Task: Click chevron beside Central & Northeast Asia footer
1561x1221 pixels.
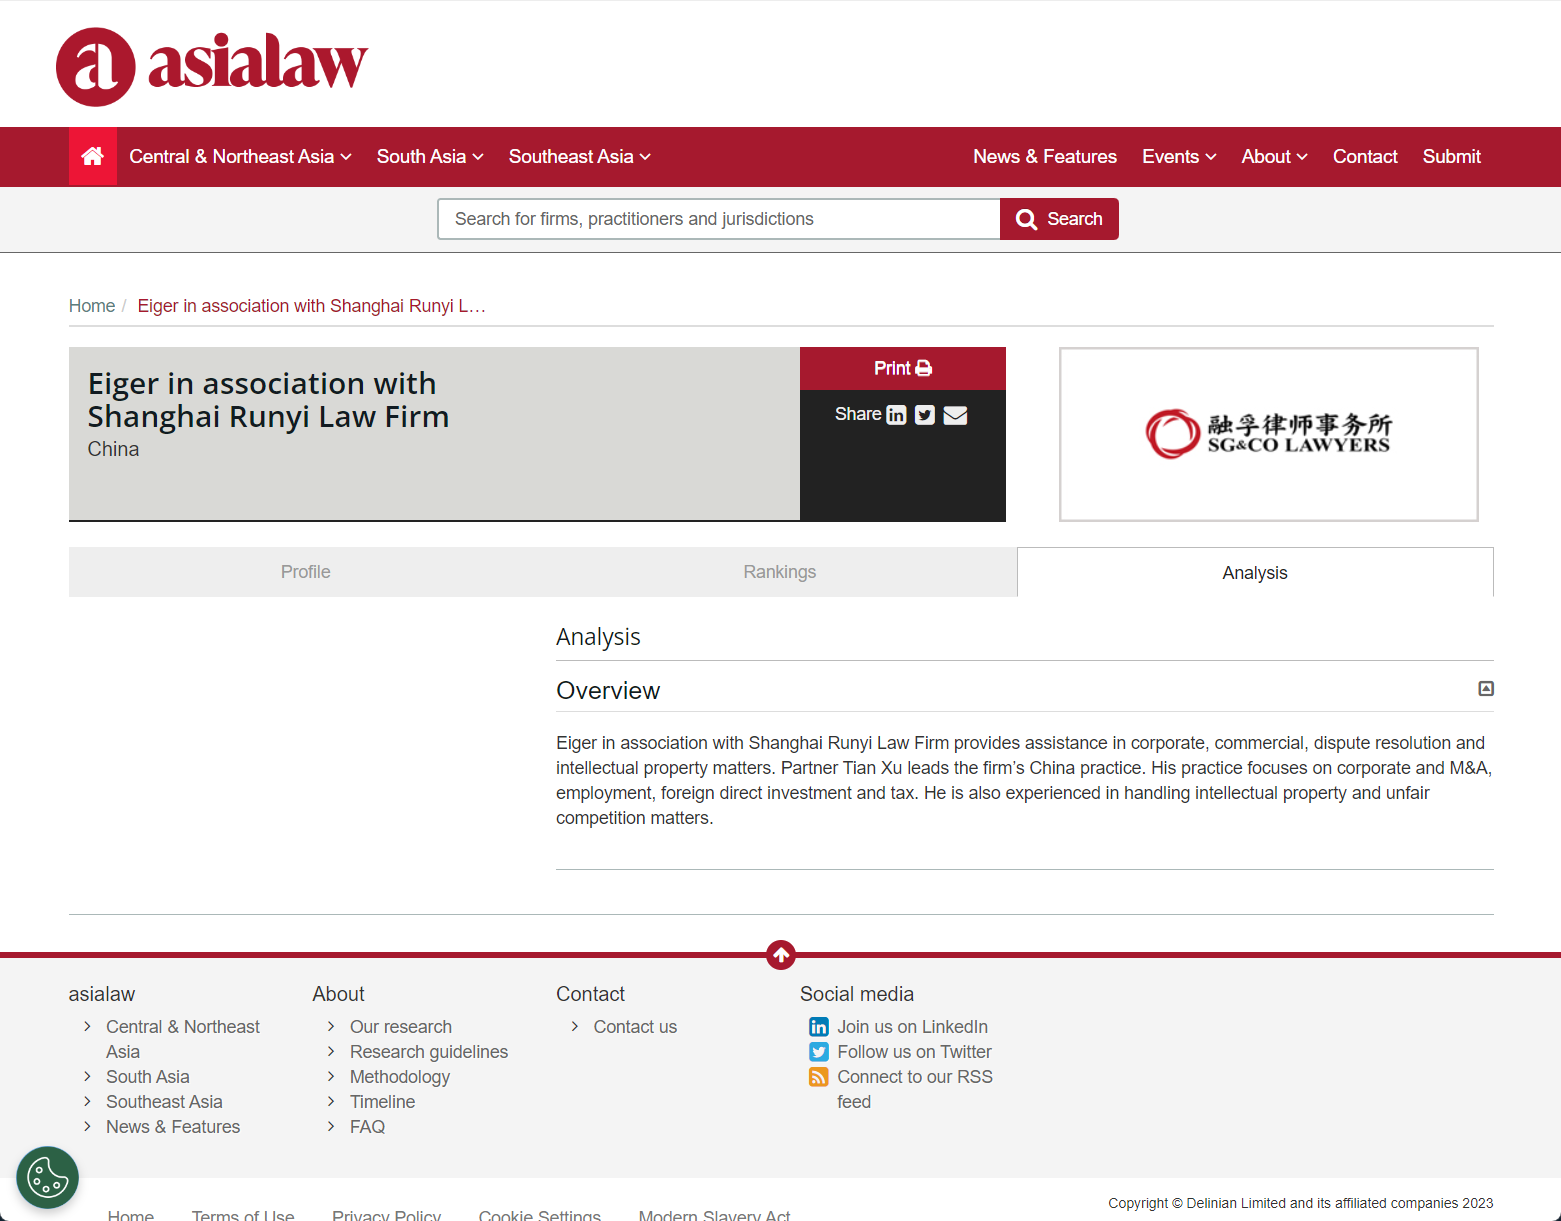Action: [87, 1026]
